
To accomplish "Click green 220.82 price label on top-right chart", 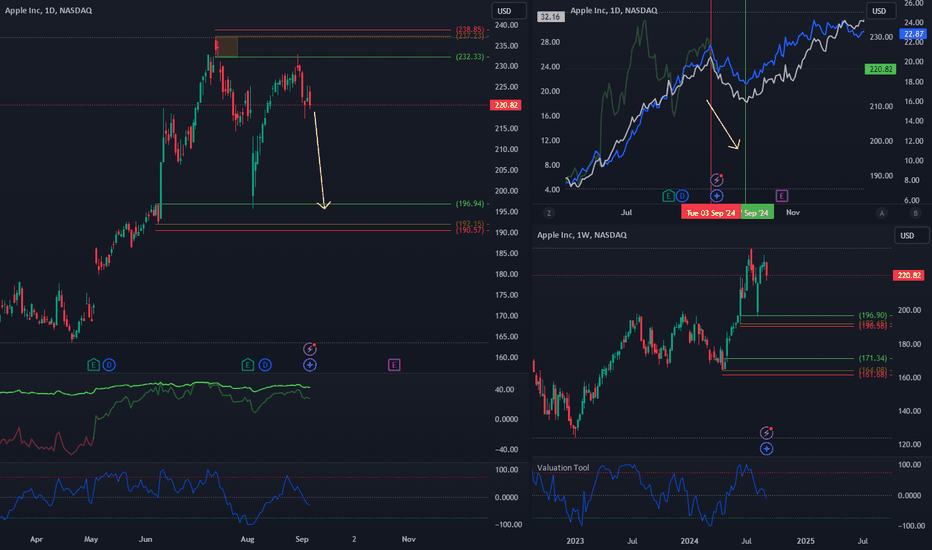I will 880,70.
